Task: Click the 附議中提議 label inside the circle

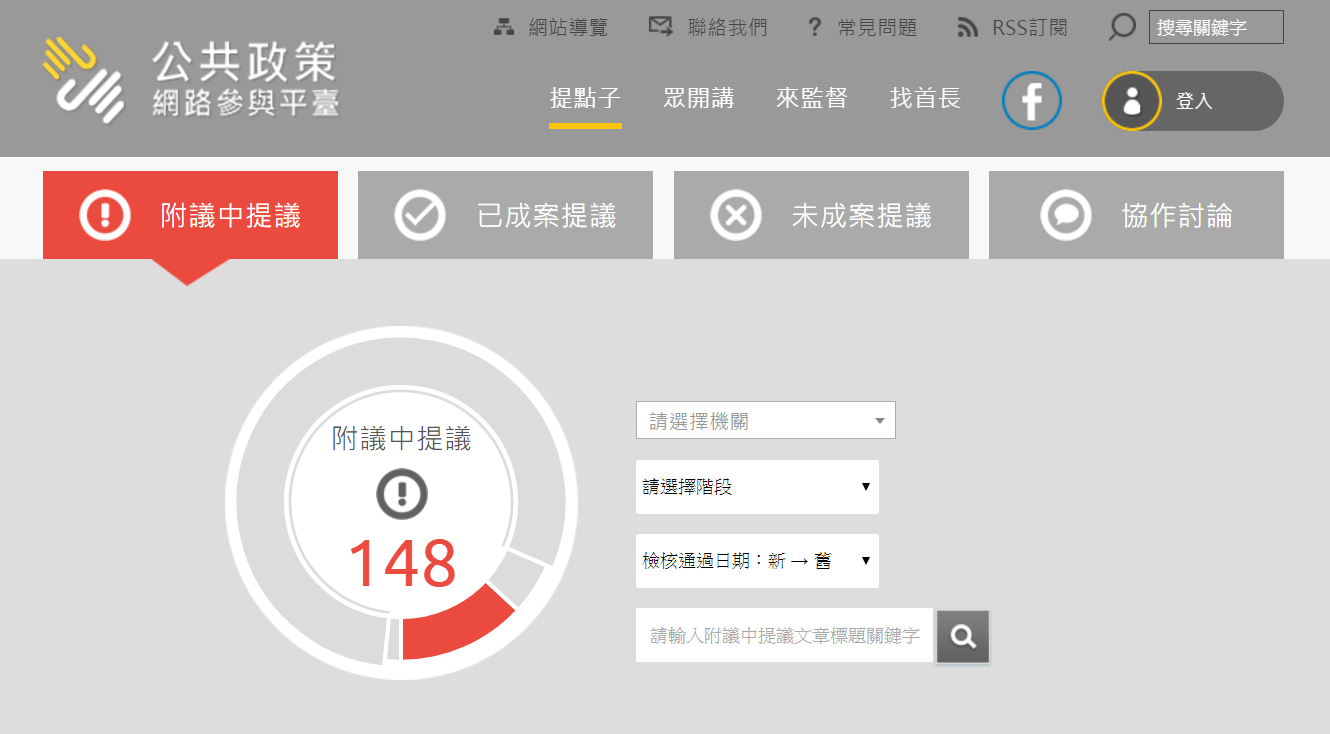Action: (x=402, y=438)
